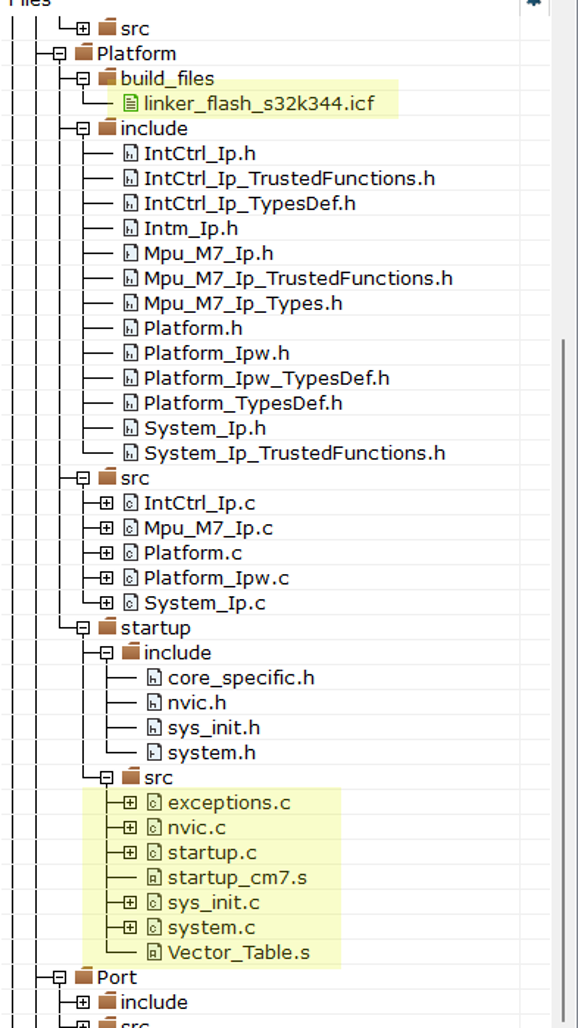Expand the Platform_Ipw.c node
The image size is (578, 1028).
106,578
